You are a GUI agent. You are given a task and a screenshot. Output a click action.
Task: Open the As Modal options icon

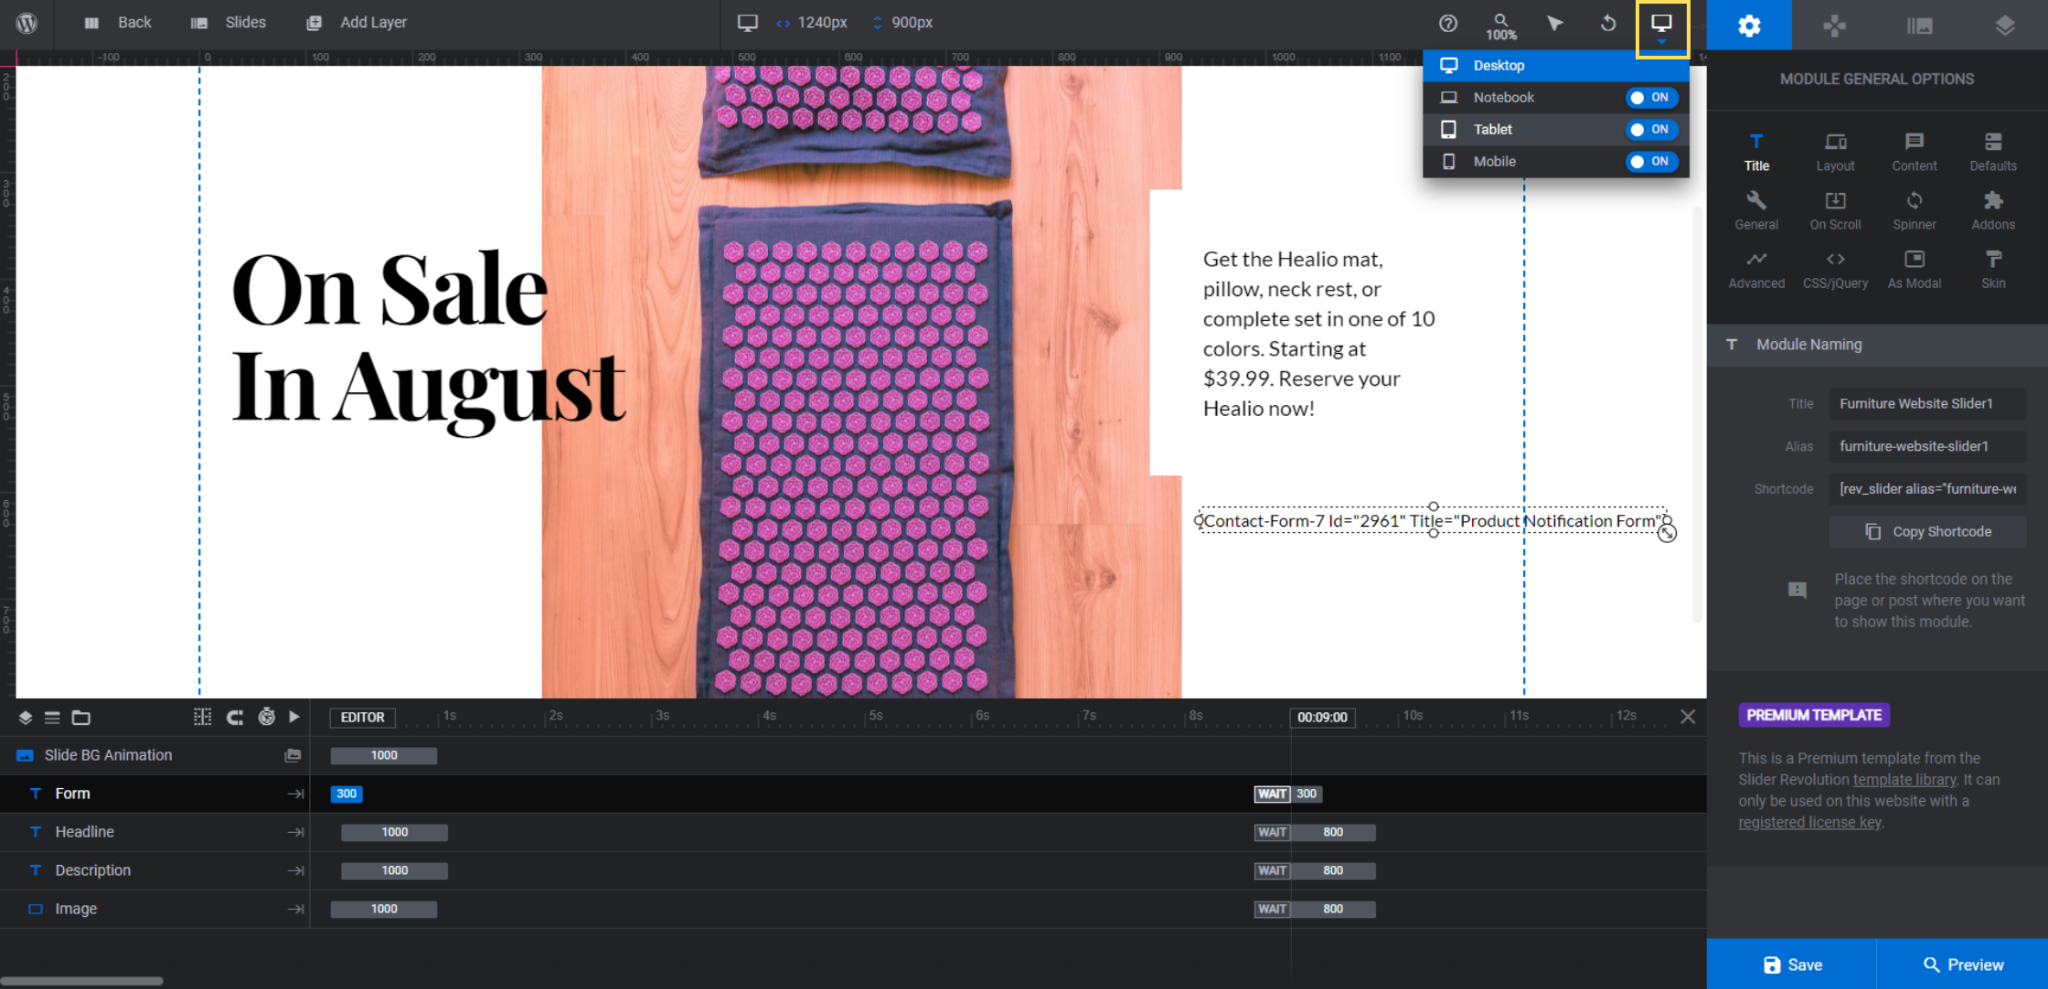tap(1914, 270)
